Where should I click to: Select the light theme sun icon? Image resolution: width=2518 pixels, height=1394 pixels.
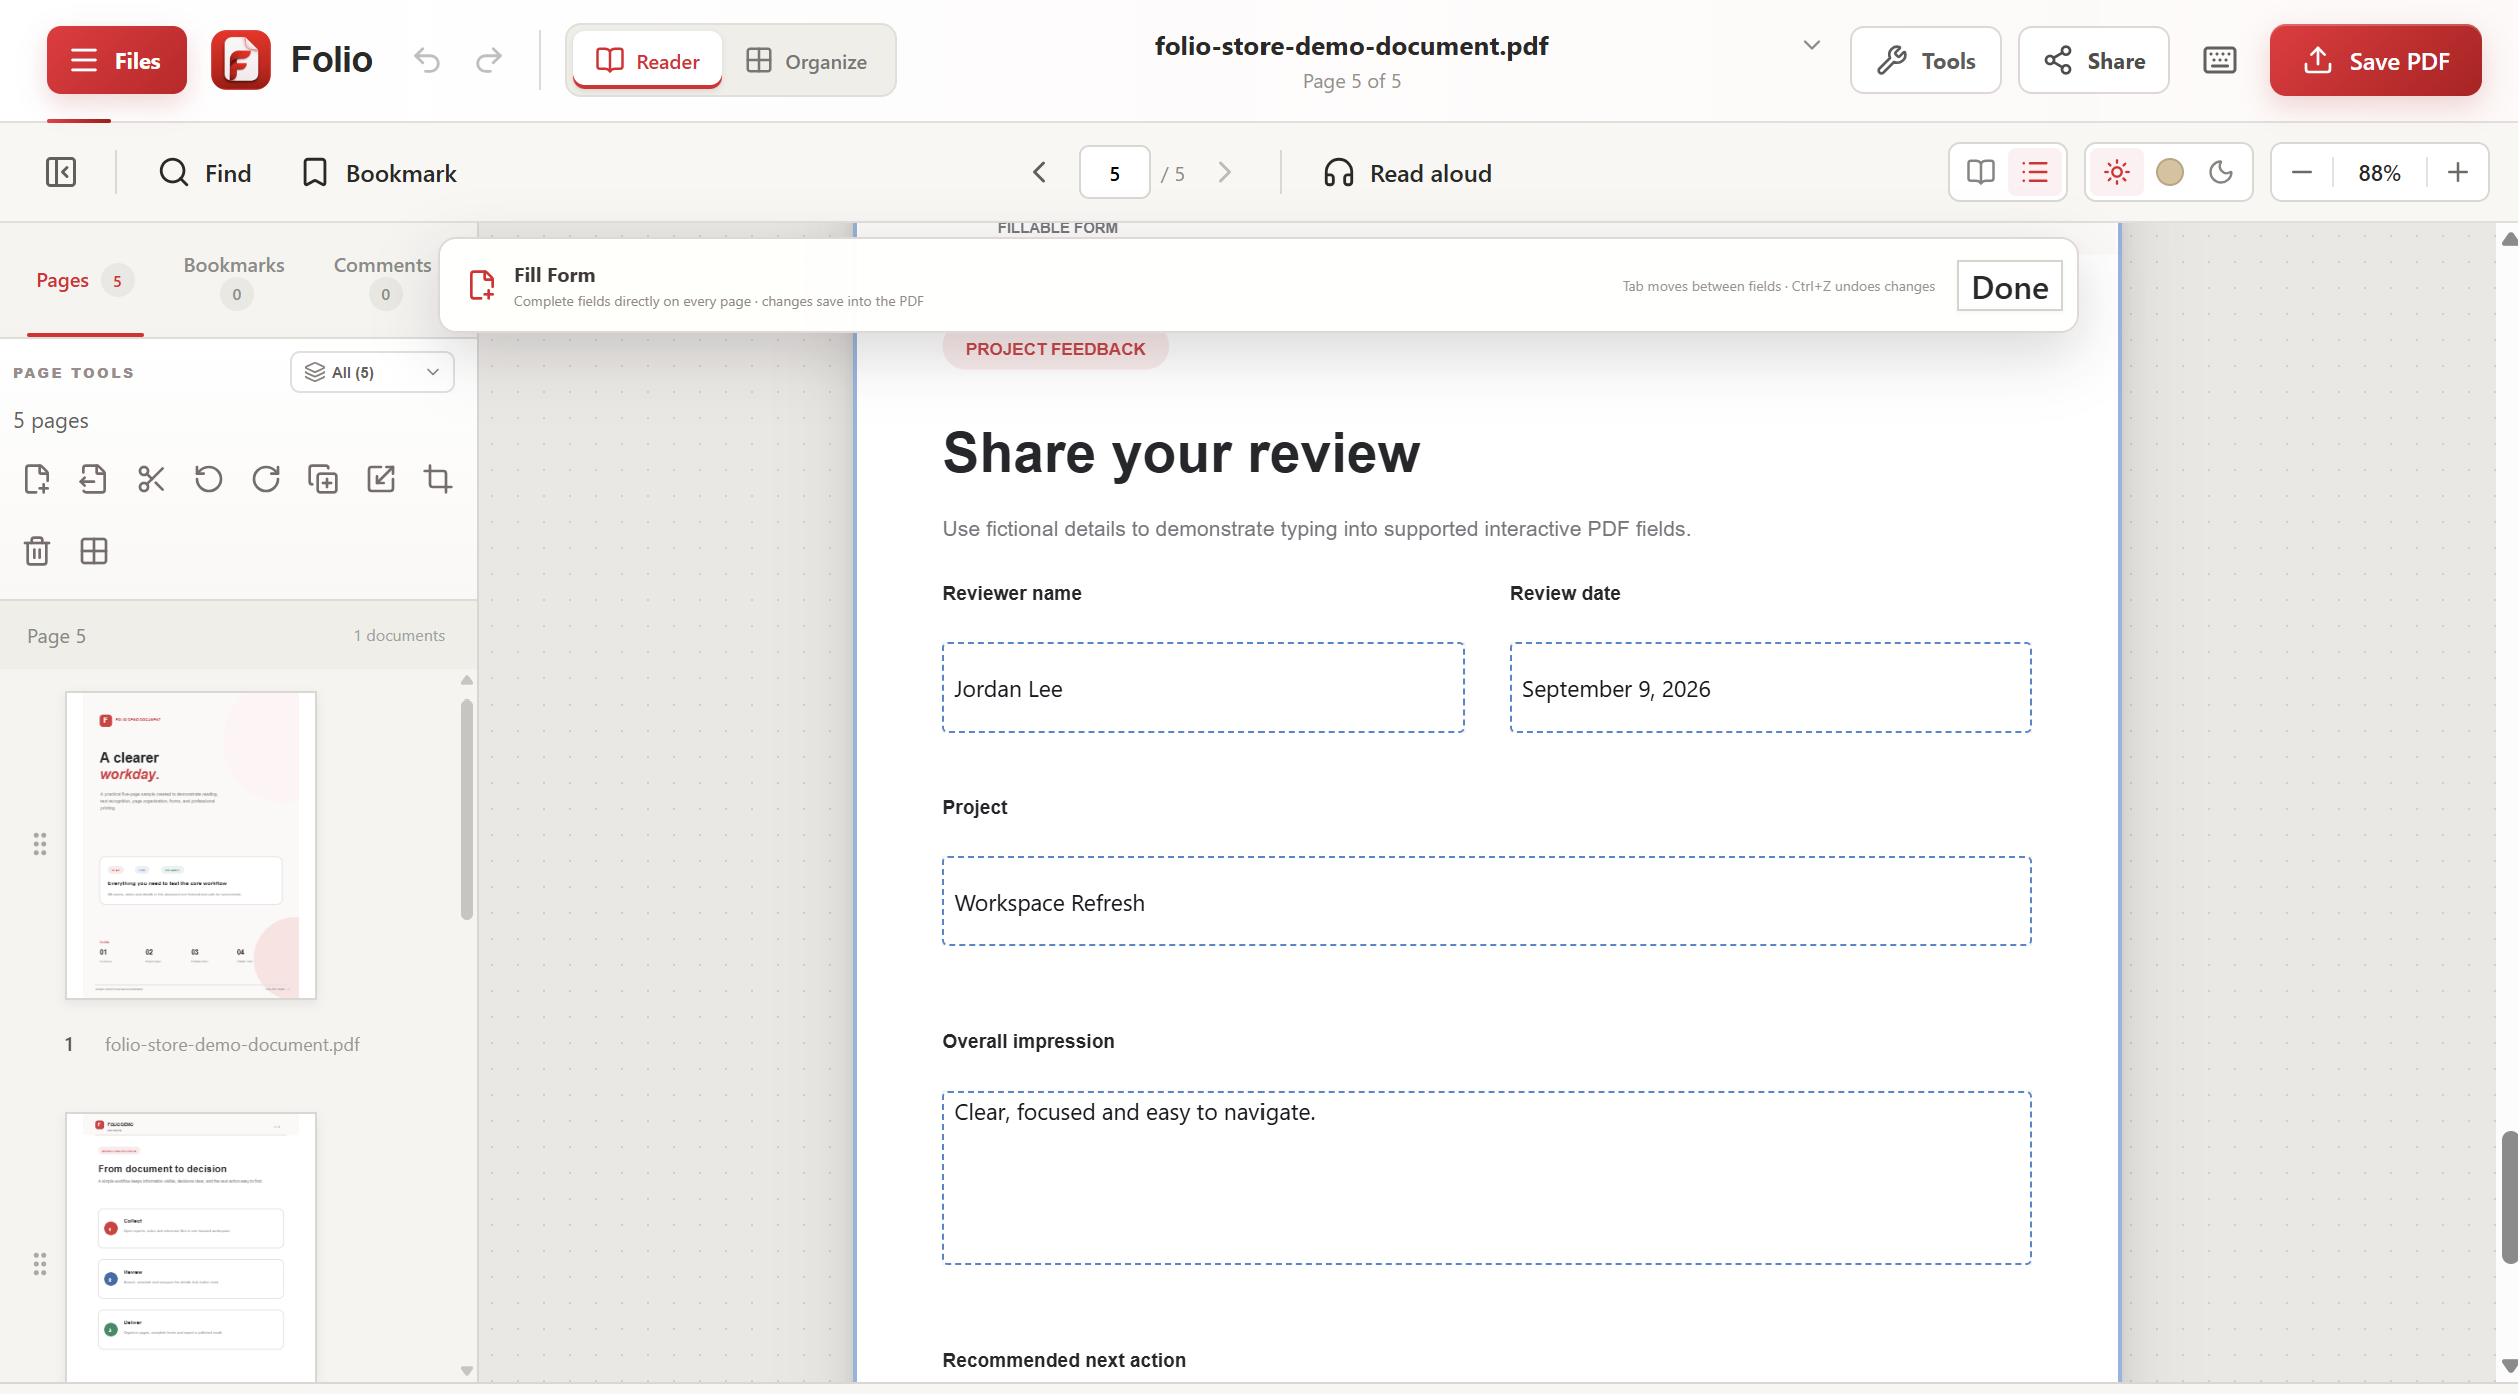(2116, 172)
